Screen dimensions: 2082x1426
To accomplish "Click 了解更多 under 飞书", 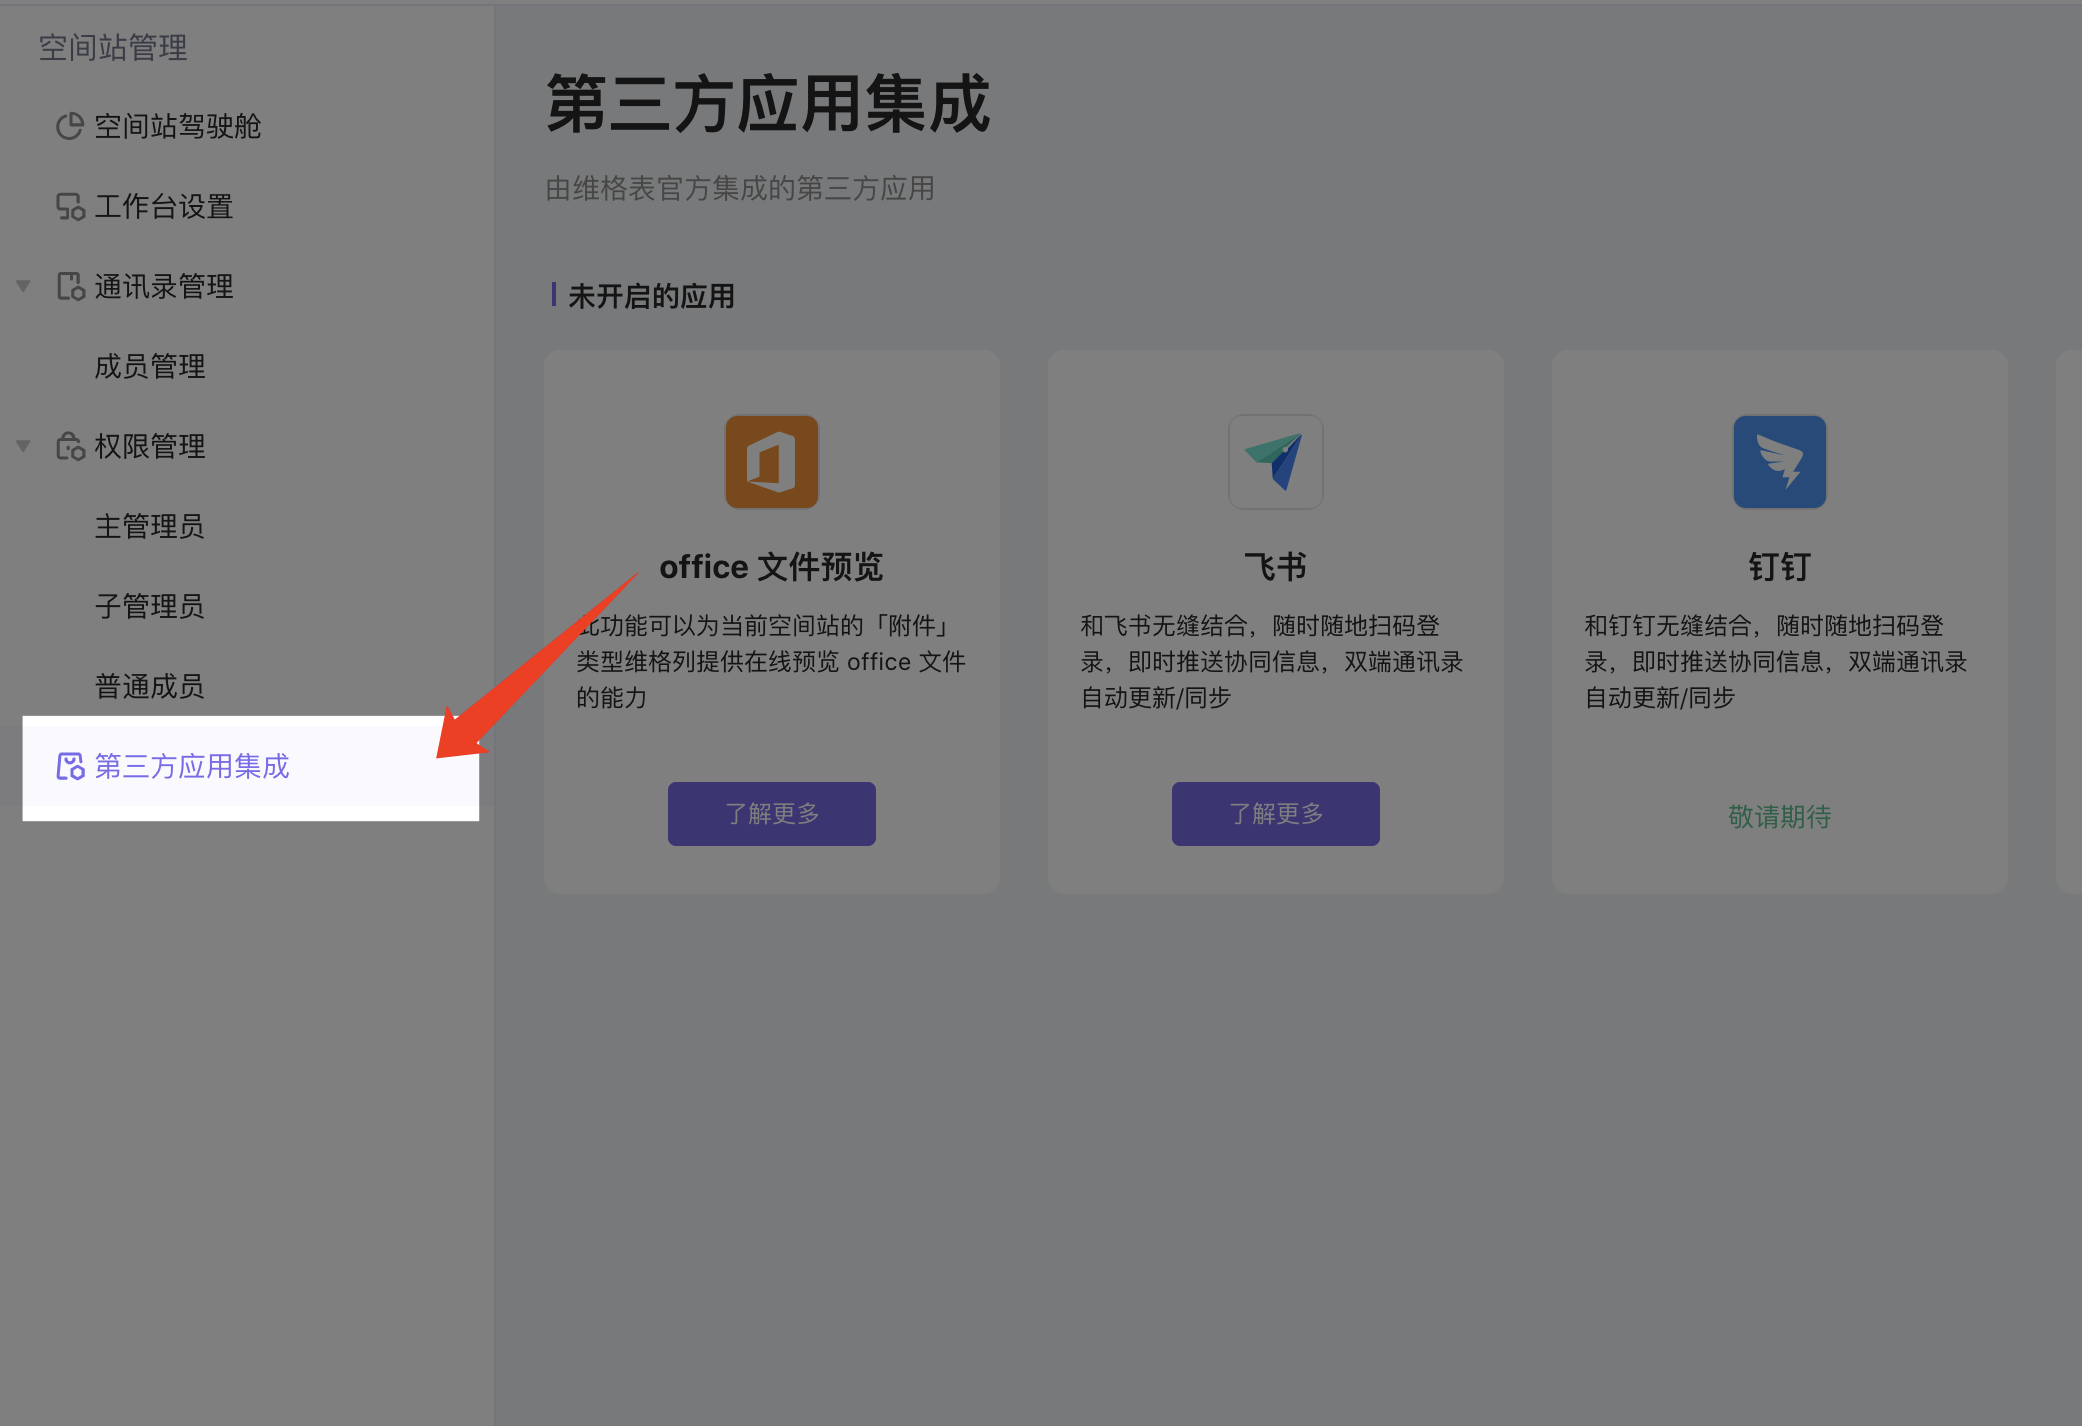I will tap(1275, 813).
